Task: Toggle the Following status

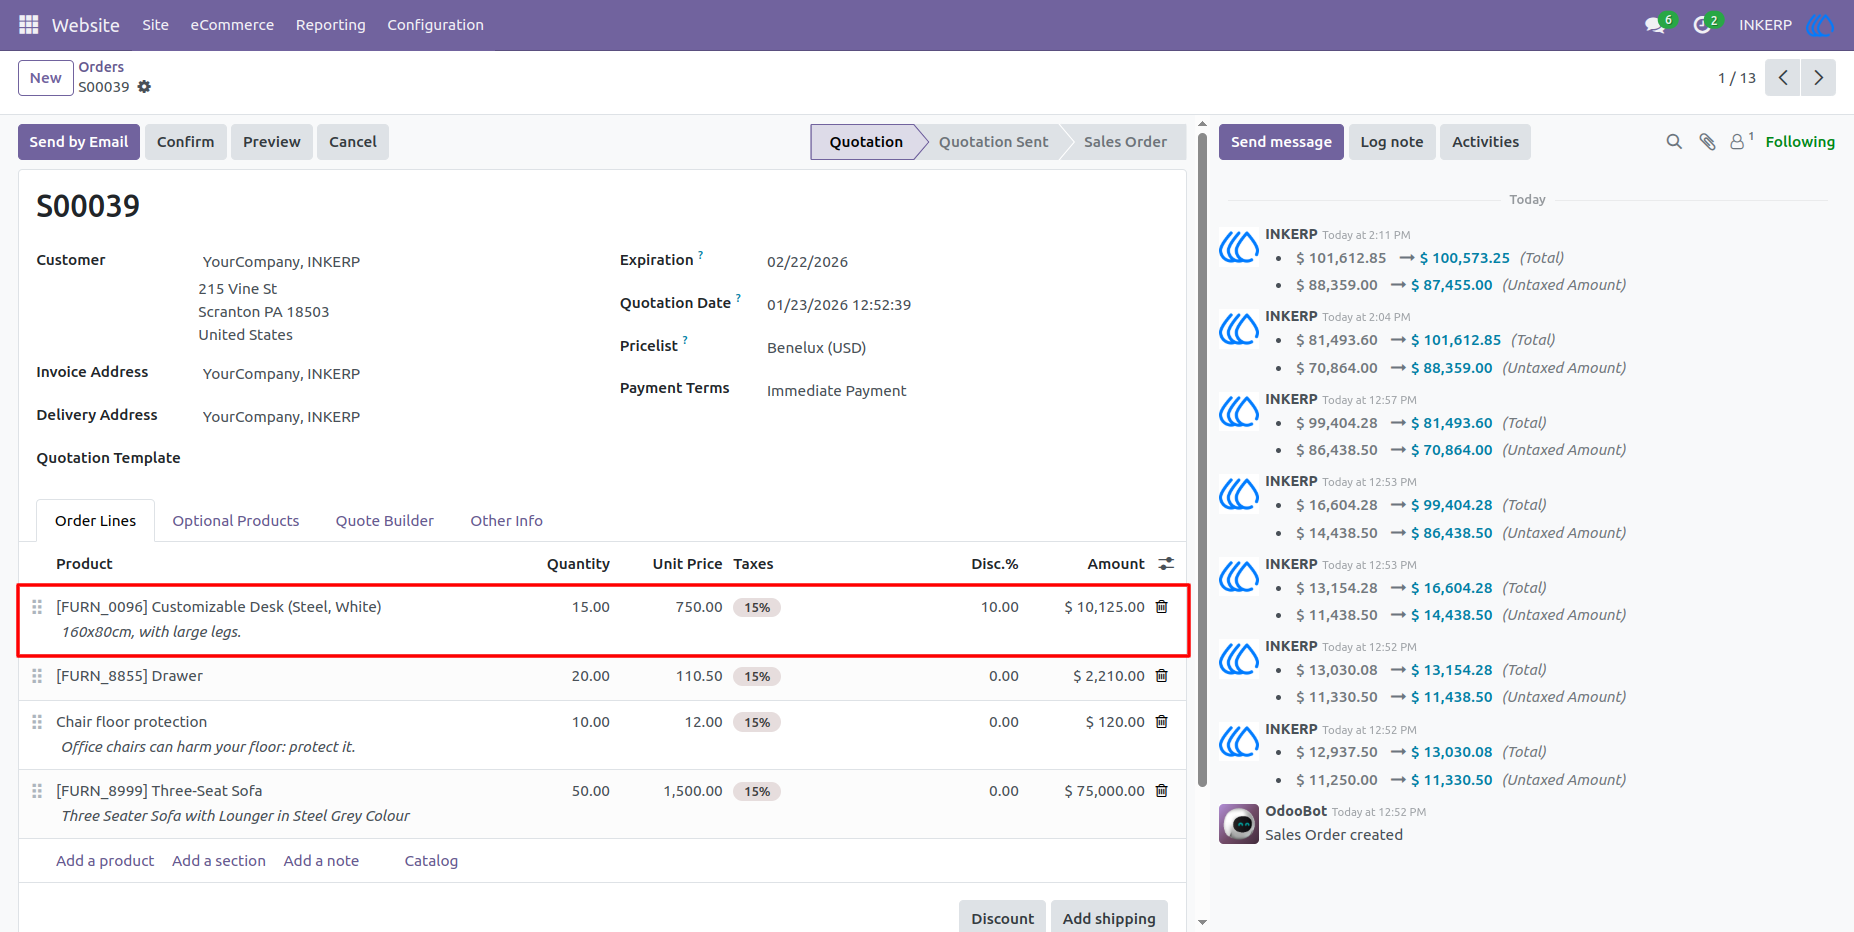Action: coord(1800,142)
